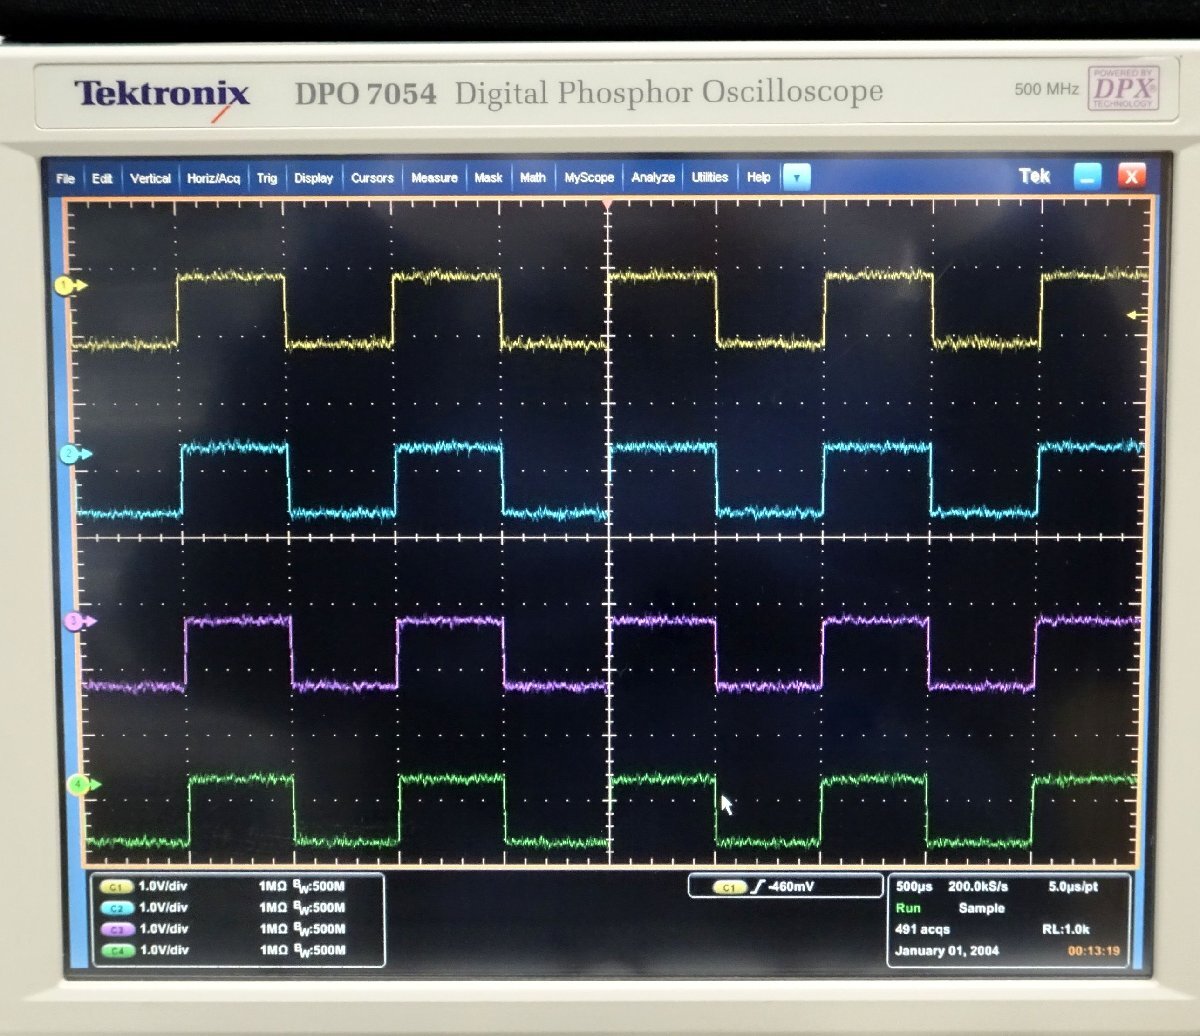Select the cyan channel 2 ground marker
Image resolution: width=1200 pixels, height=1036 pixels.
coord(76,454)
